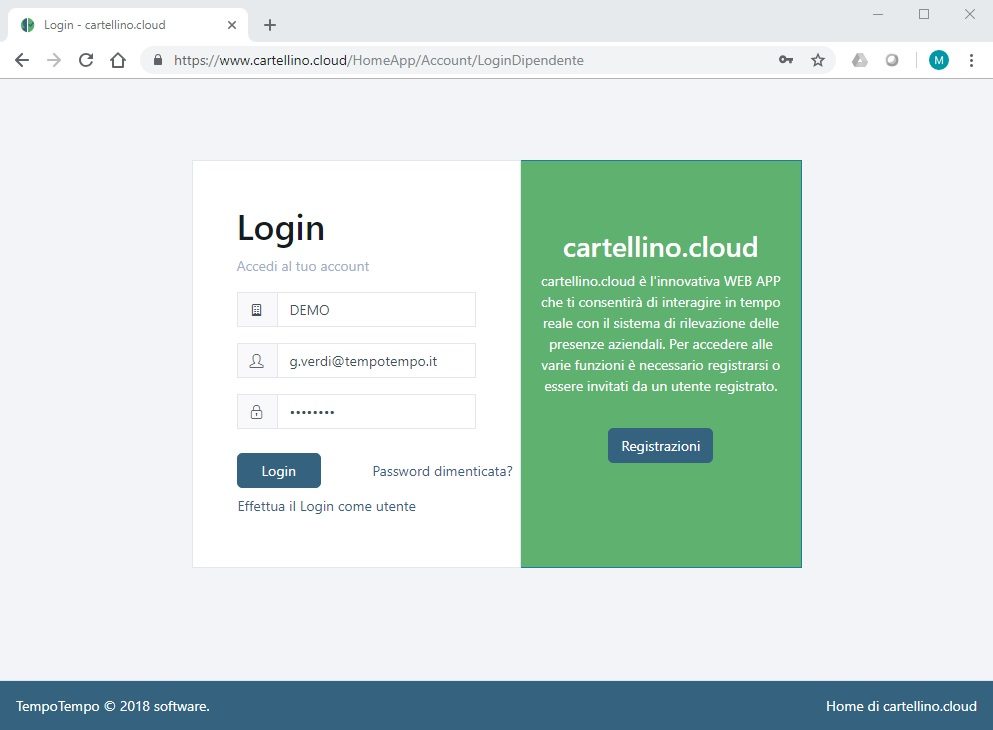Click TempoTempo © 2018 software footer text
Viewport: 993px width, 730px height.
pos(113,706)
